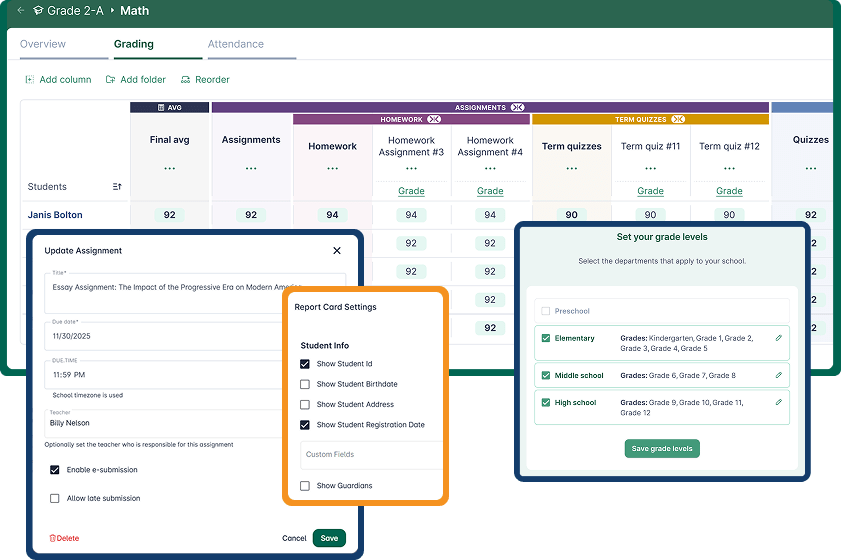Click Grade link under Term quiz #11
The image size is (842, 560).
click(650, 191)
